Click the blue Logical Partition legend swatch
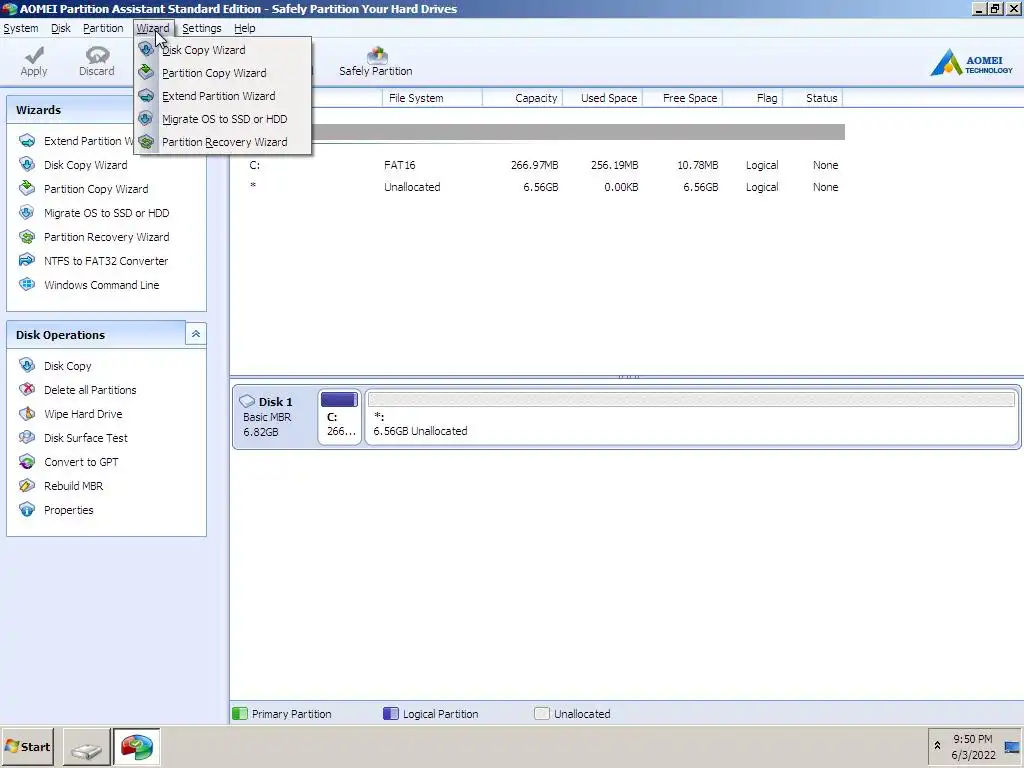This screenshot has height=768, width=1024. (x=391, y=713)
